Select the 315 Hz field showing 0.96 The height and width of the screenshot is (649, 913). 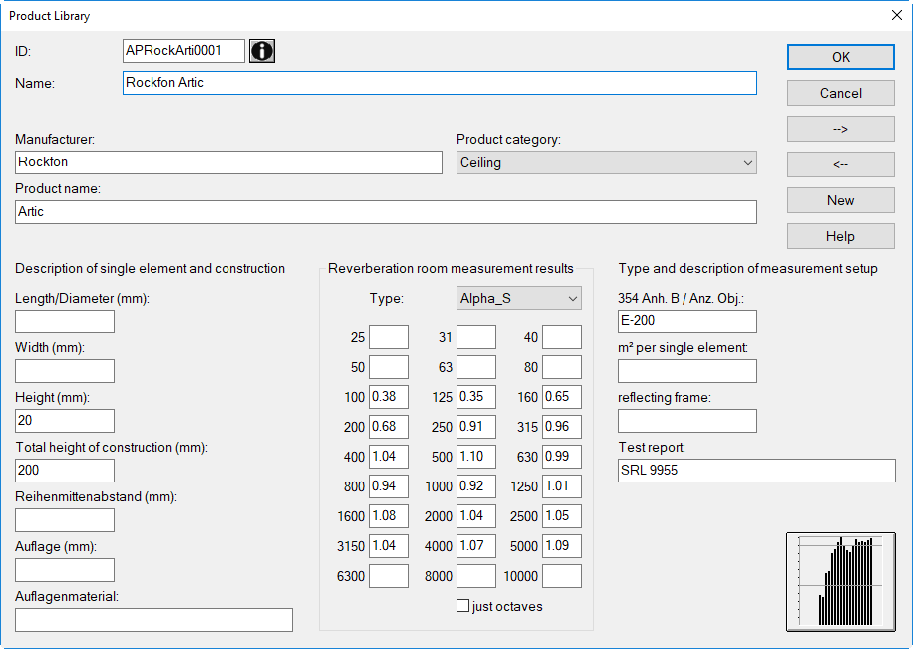562,427
